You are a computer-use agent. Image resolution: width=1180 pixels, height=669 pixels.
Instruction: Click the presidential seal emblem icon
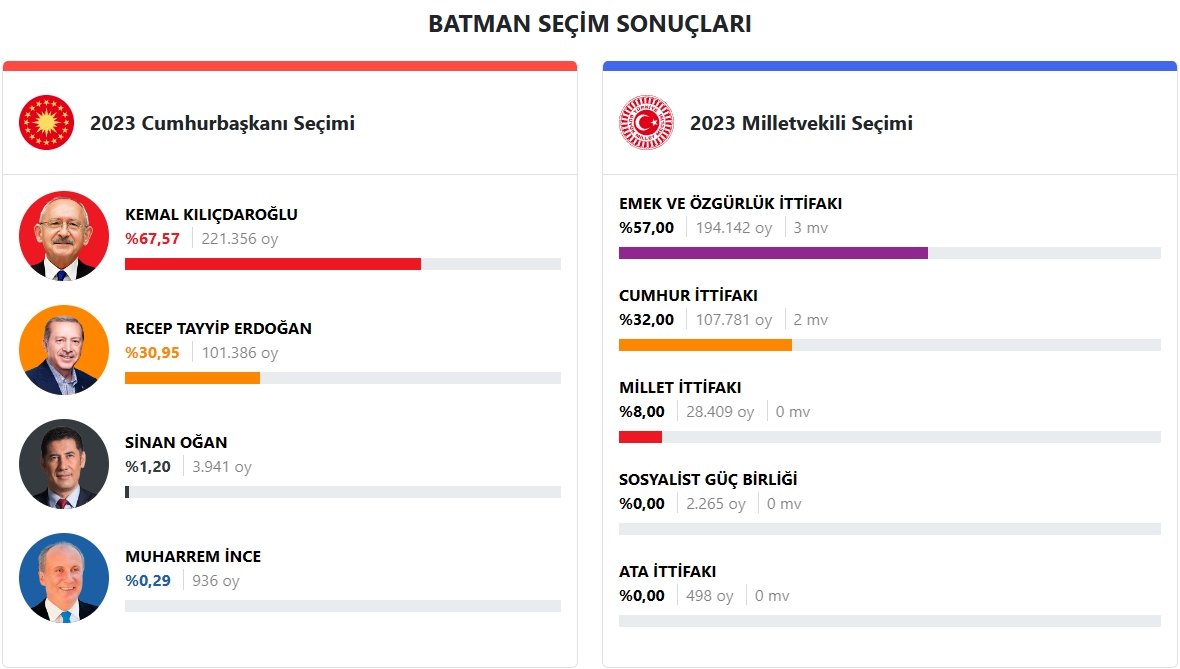click(47, 123)
